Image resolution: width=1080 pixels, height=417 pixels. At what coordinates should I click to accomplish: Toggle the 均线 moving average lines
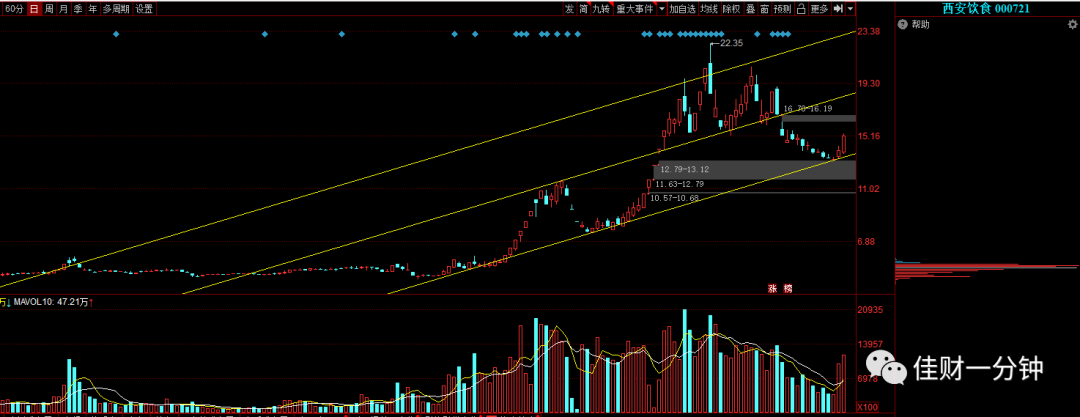(709, 9)
